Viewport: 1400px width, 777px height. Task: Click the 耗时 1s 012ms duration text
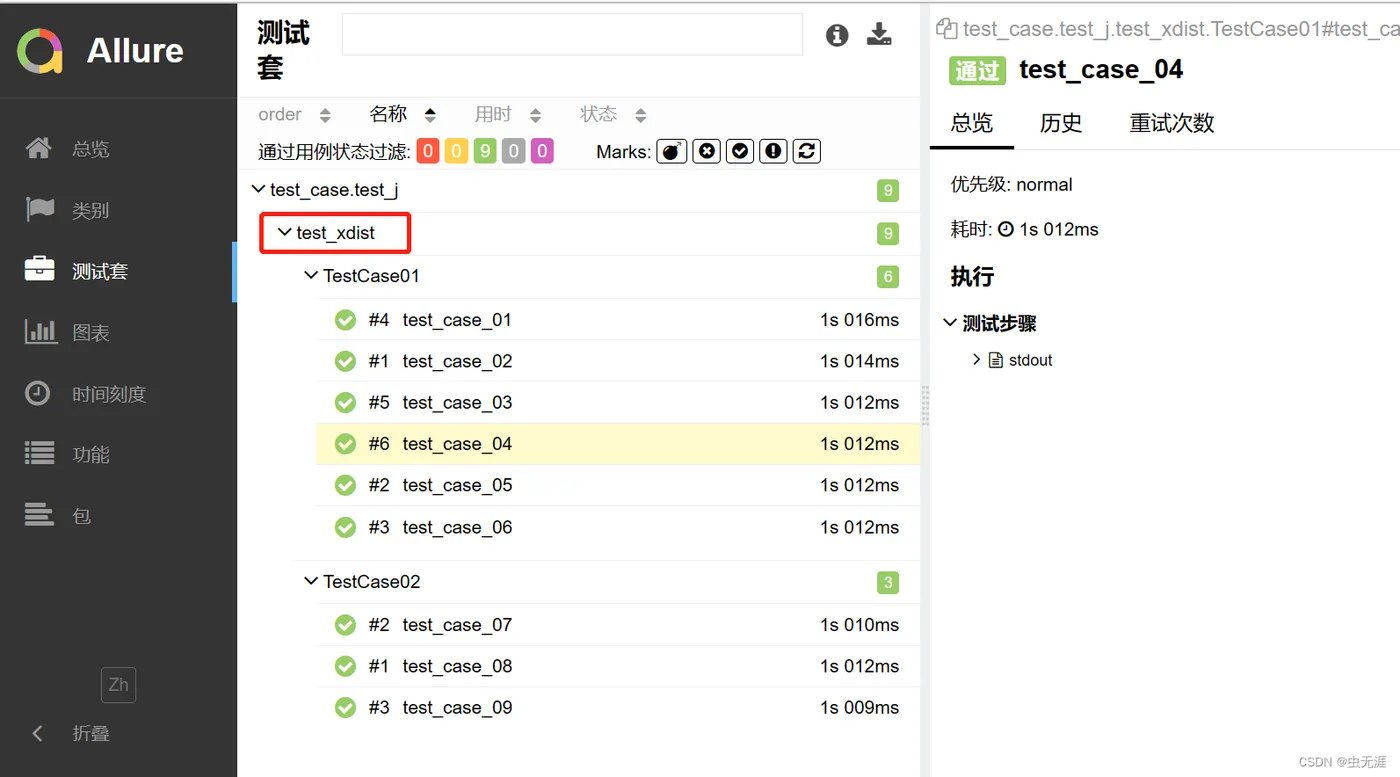[1024, 230]
